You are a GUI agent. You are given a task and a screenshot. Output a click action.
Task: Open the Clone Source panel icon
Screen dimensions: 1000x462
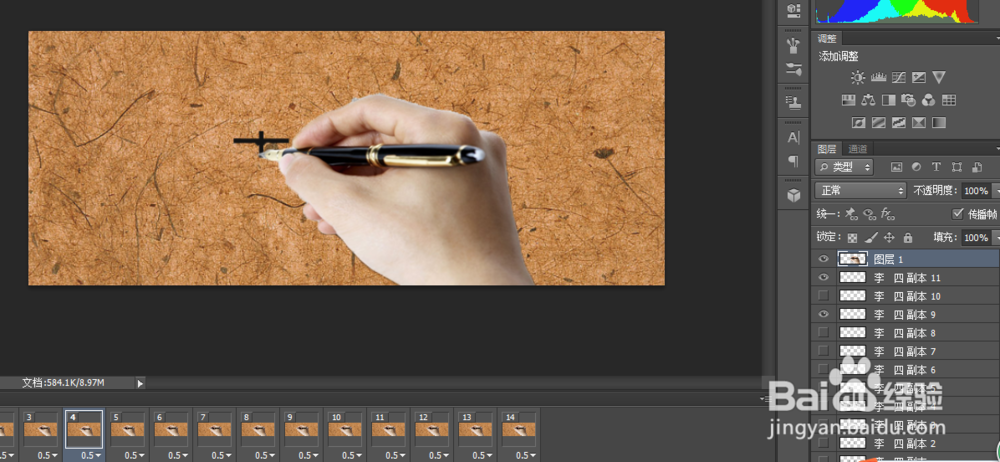click(793, 102)
